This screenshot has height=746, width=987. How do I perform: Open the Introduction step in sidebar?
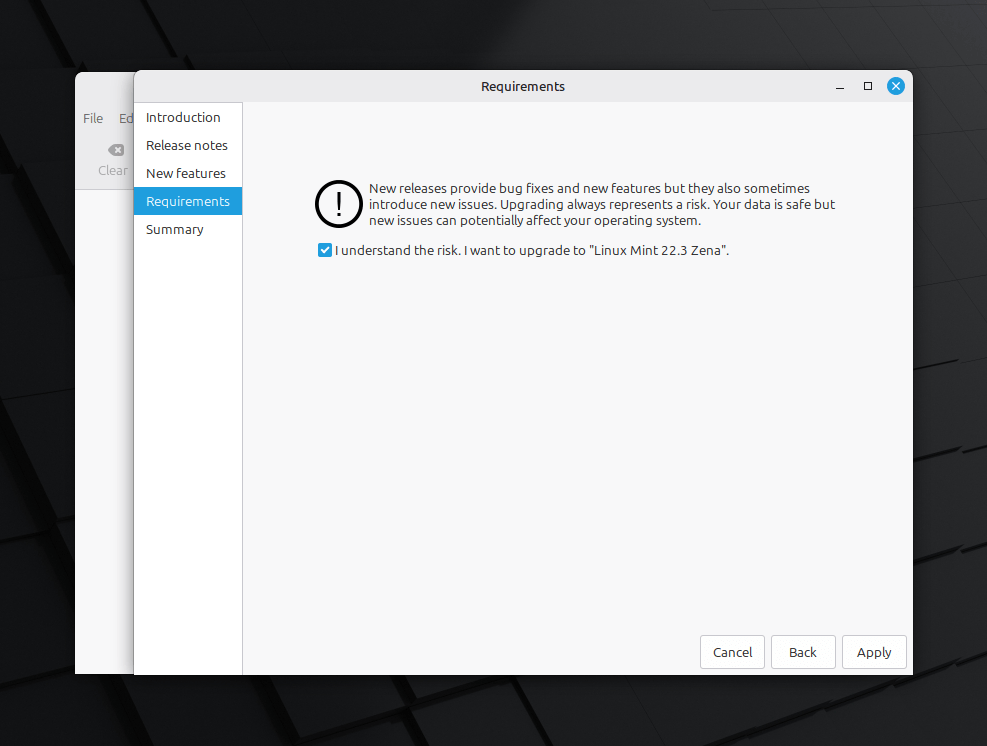pos(188,118)
